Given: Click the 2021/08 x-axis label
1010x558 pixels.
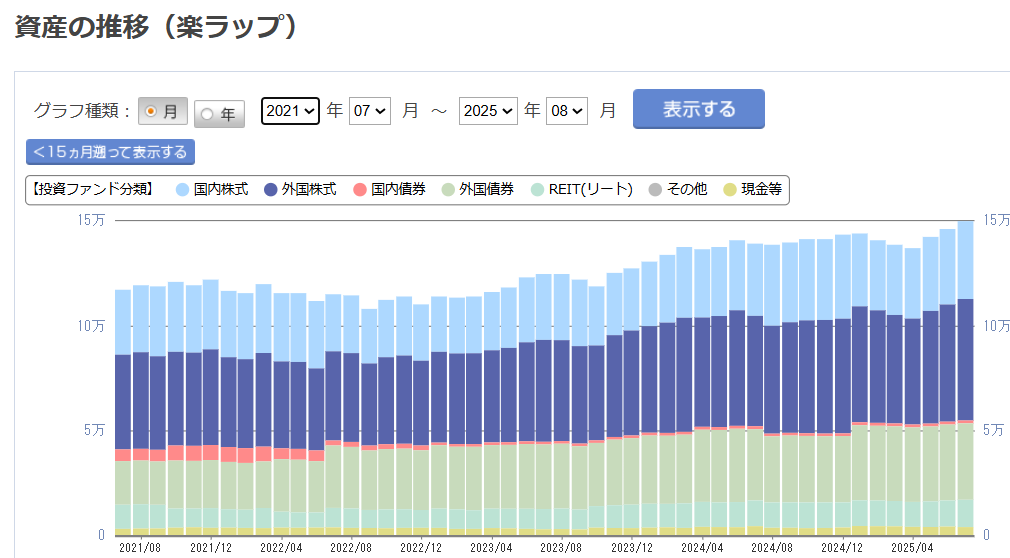Looking at the screenshot, I should pyautogui.click(x=140, y=548).
